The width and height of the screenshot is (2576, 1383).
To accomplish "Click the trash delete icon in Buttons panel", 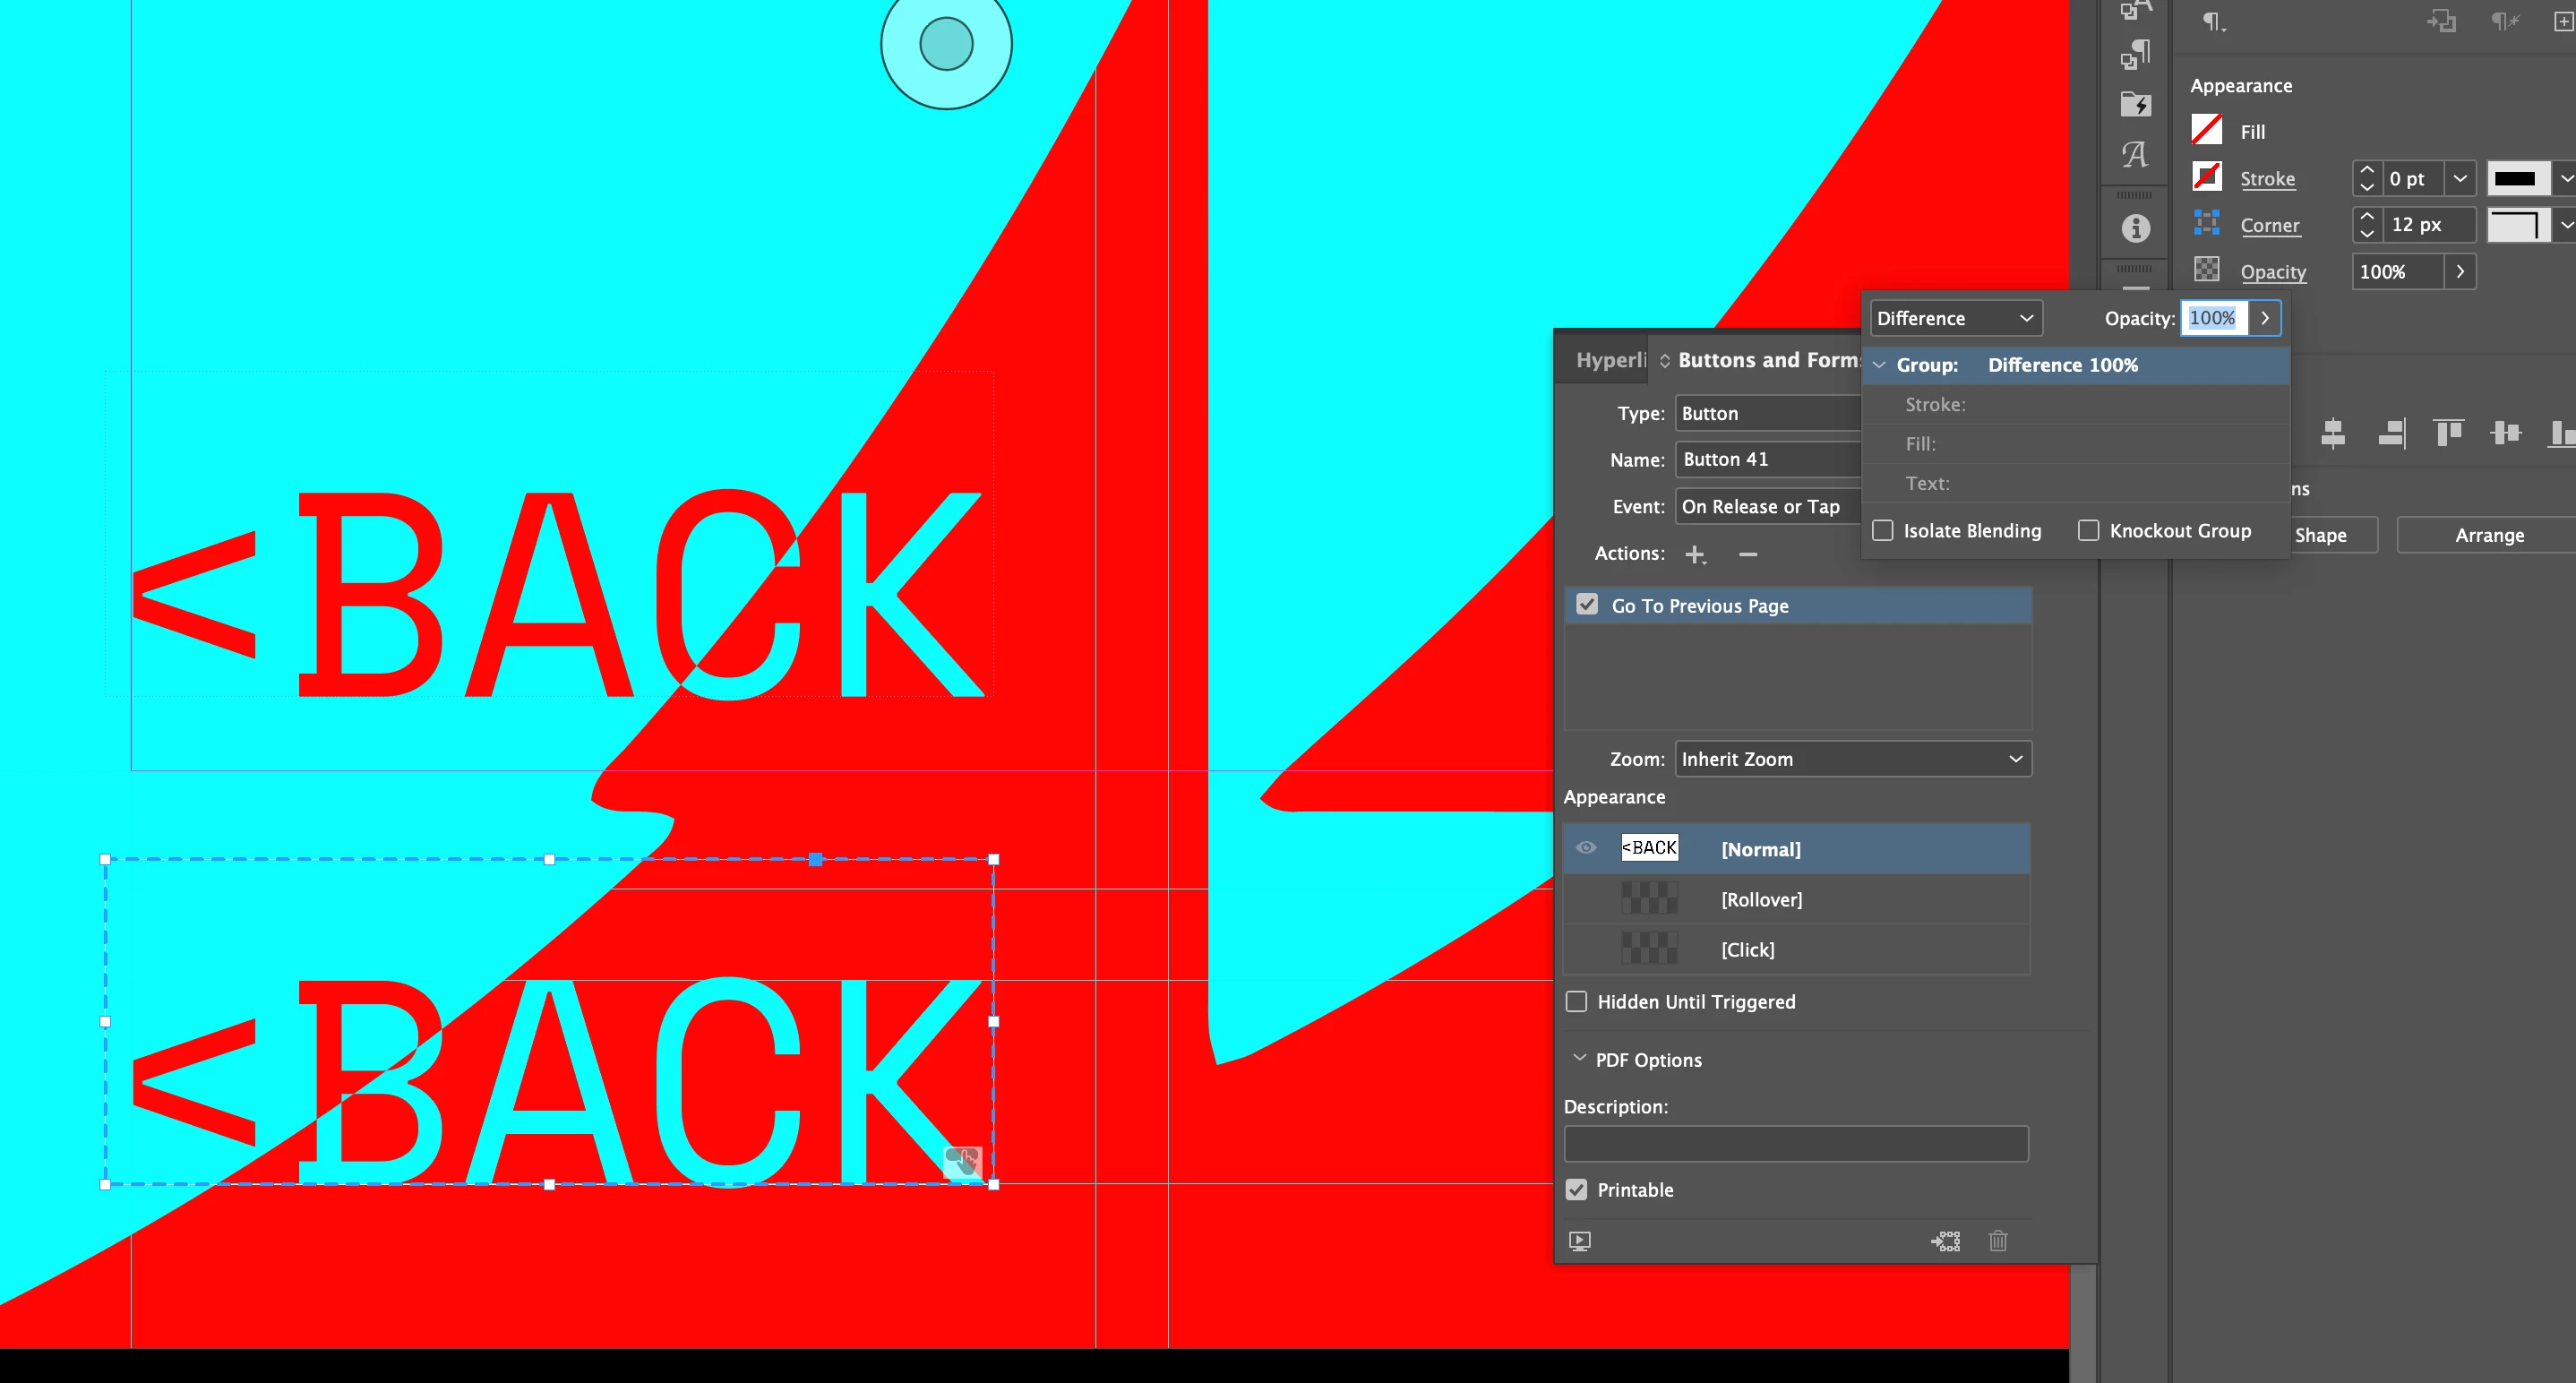I will coord(1998,1241).
